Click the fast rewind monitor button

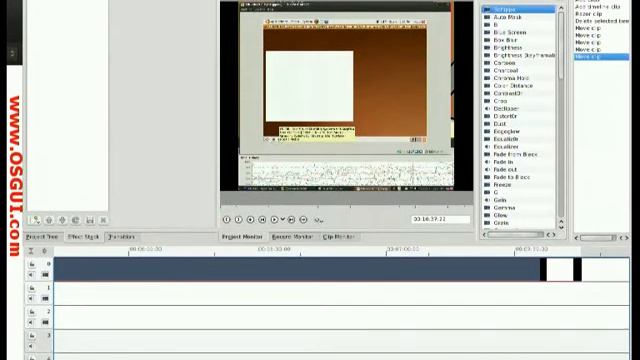click(250, 220)
